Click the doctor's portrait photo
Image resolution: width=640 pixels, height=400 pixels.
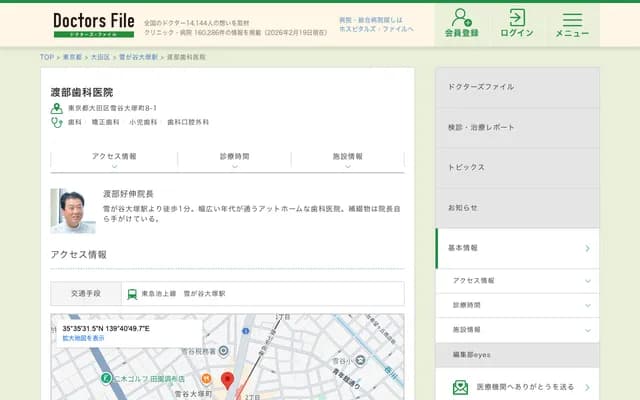pyautogui.click(x=72, y=211)
